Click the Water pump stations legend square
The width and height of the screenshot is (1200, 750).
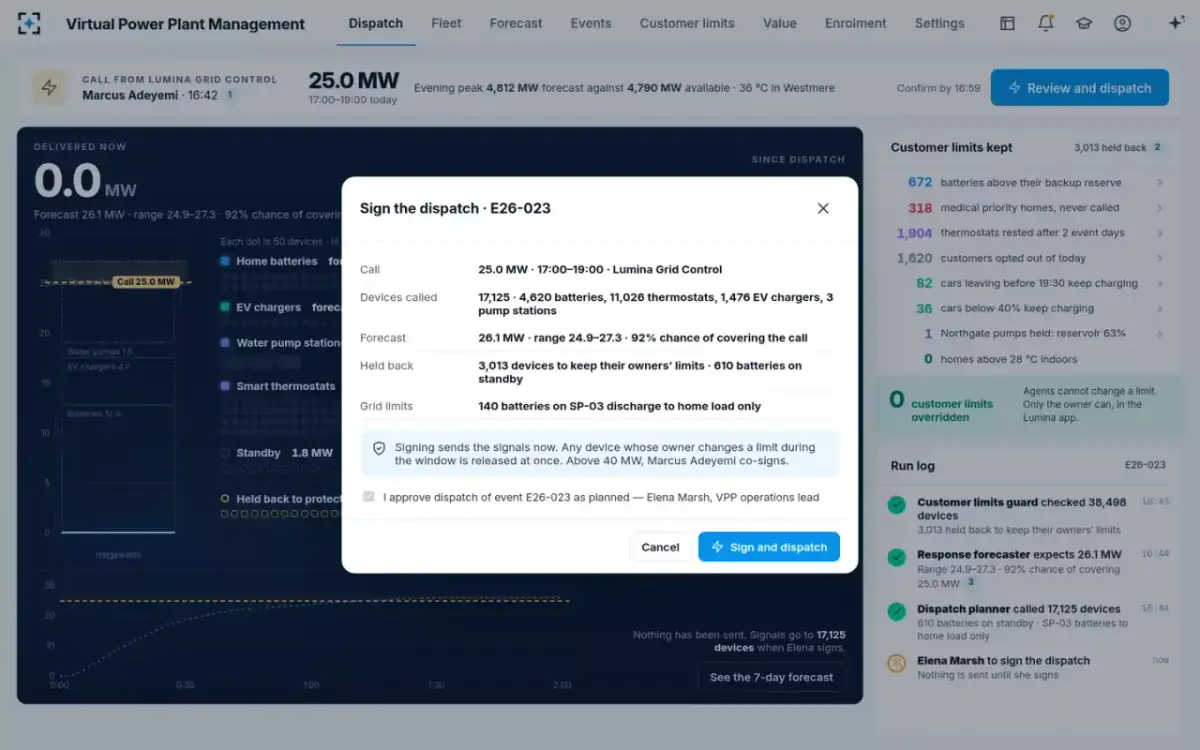pos(225,343)
